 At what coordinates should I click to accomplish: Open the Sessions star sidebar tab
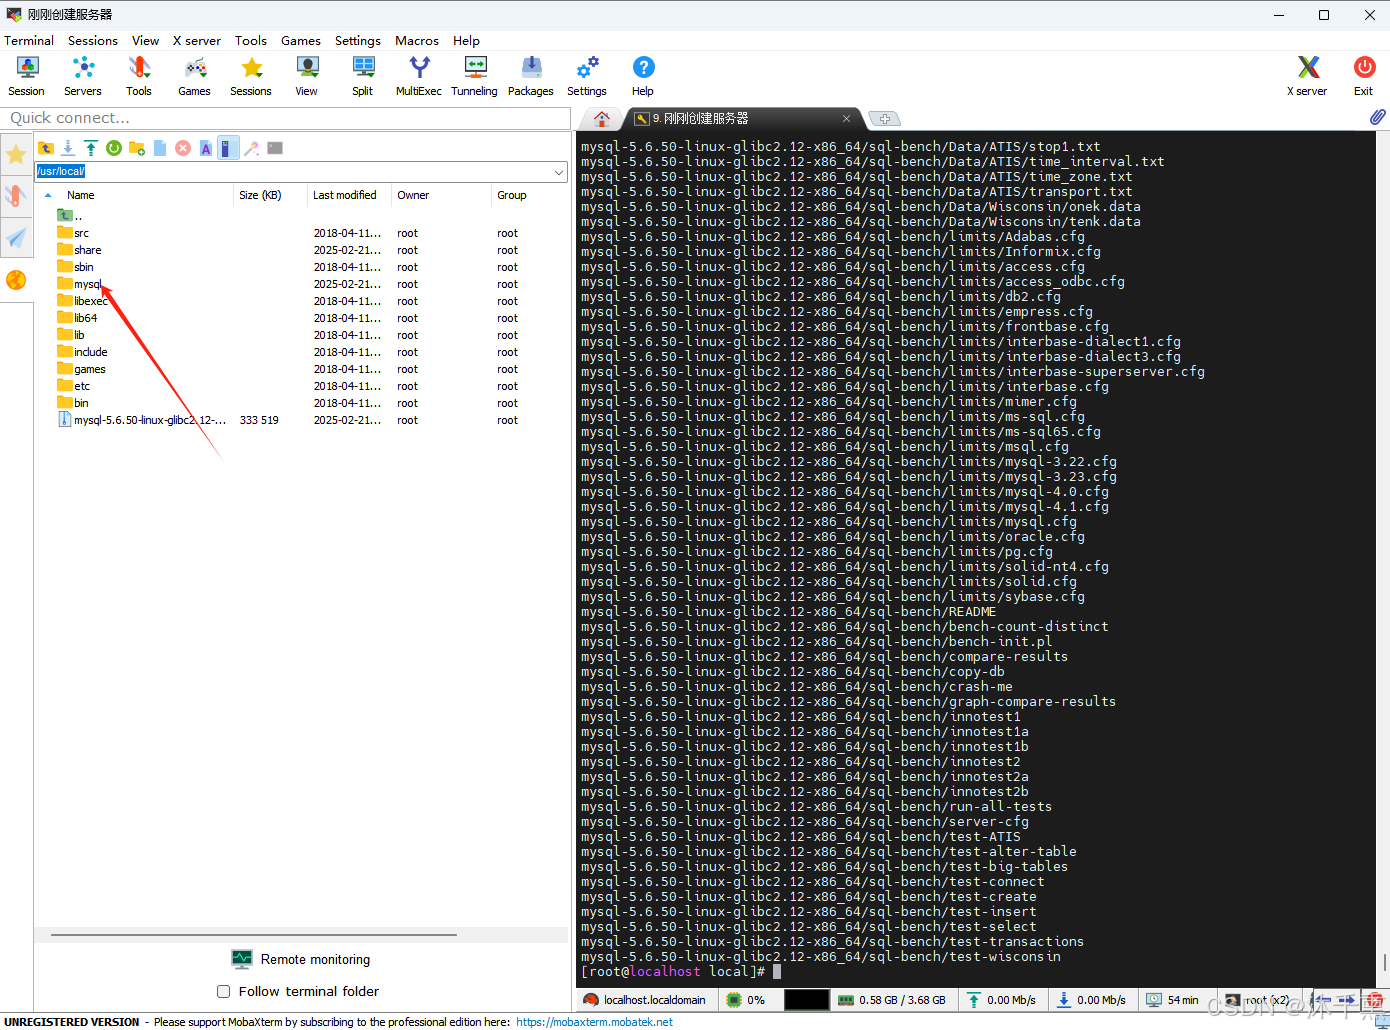click(16, 155)
